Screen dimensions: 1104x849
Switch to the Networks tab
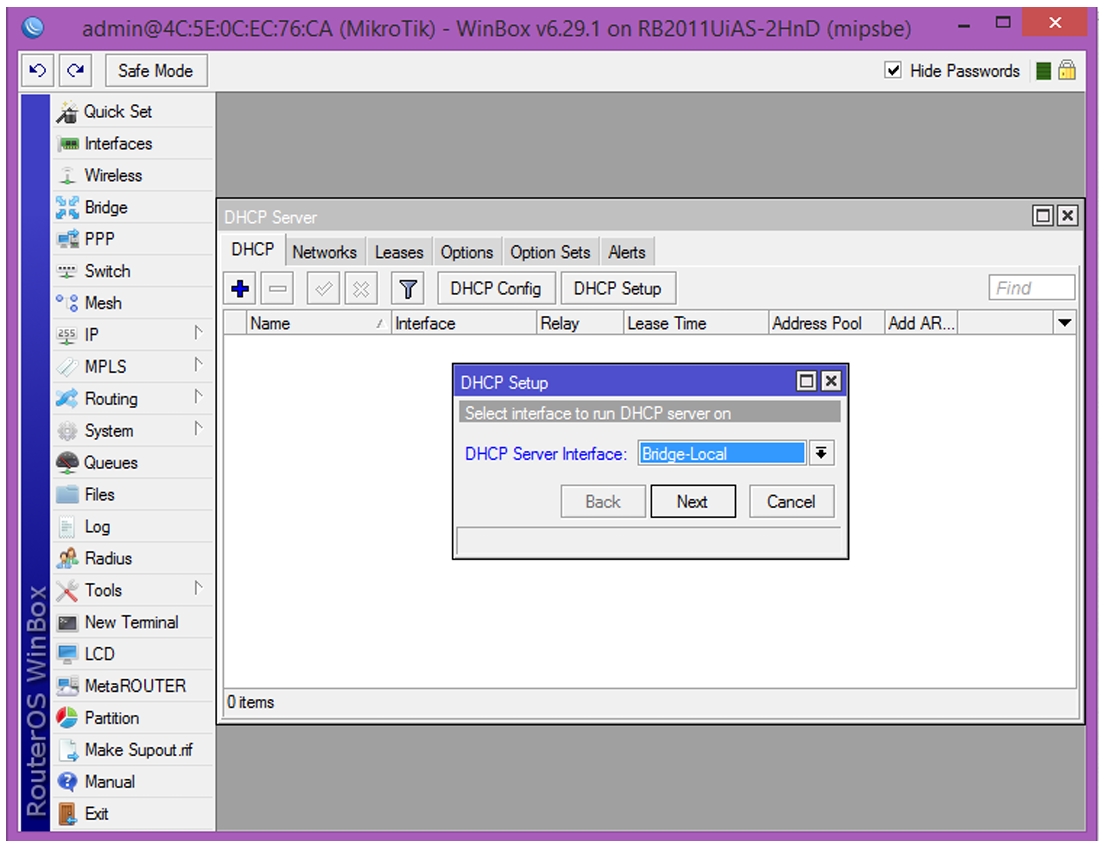point(325,252)
